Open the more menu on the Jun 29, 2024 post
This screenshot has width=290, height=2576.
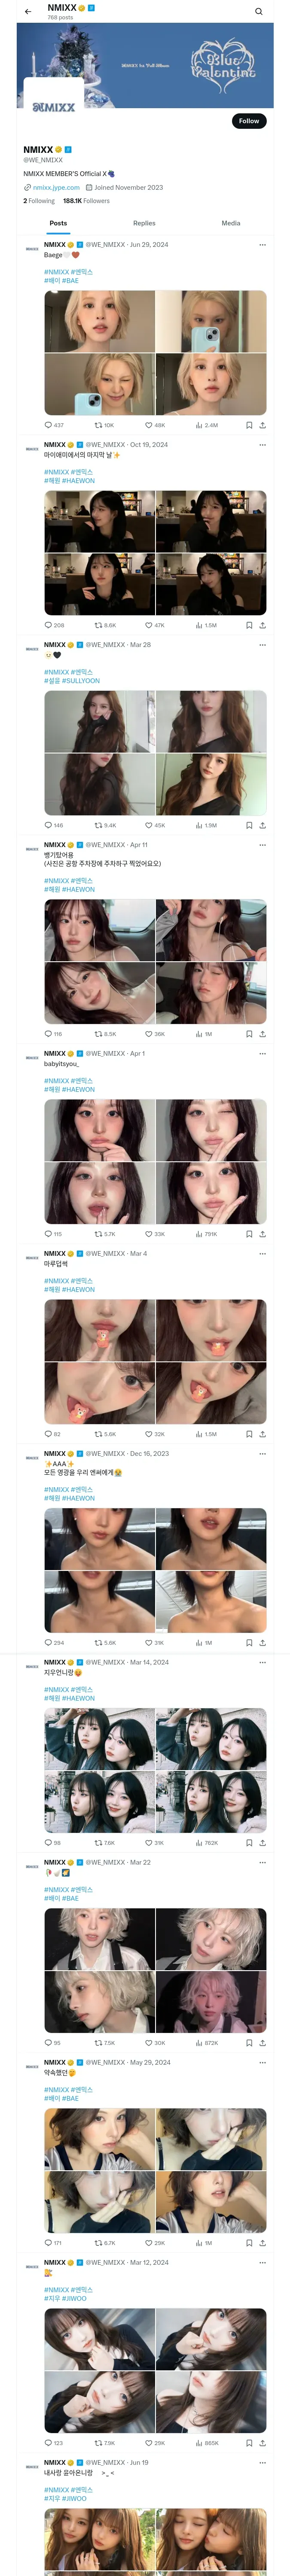(x=263, y=244)
